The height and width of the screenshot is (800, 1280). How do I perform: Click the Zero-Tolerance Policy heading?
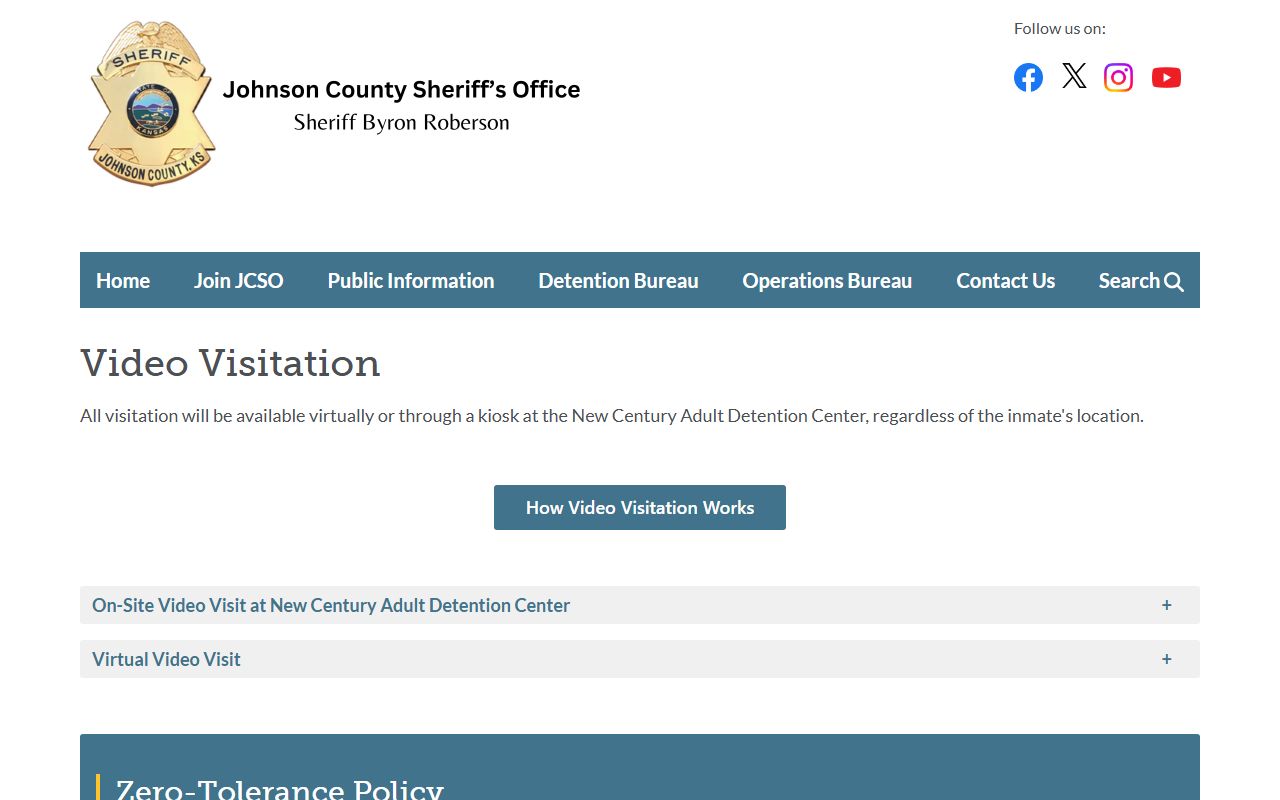click(x=279, y=788)
